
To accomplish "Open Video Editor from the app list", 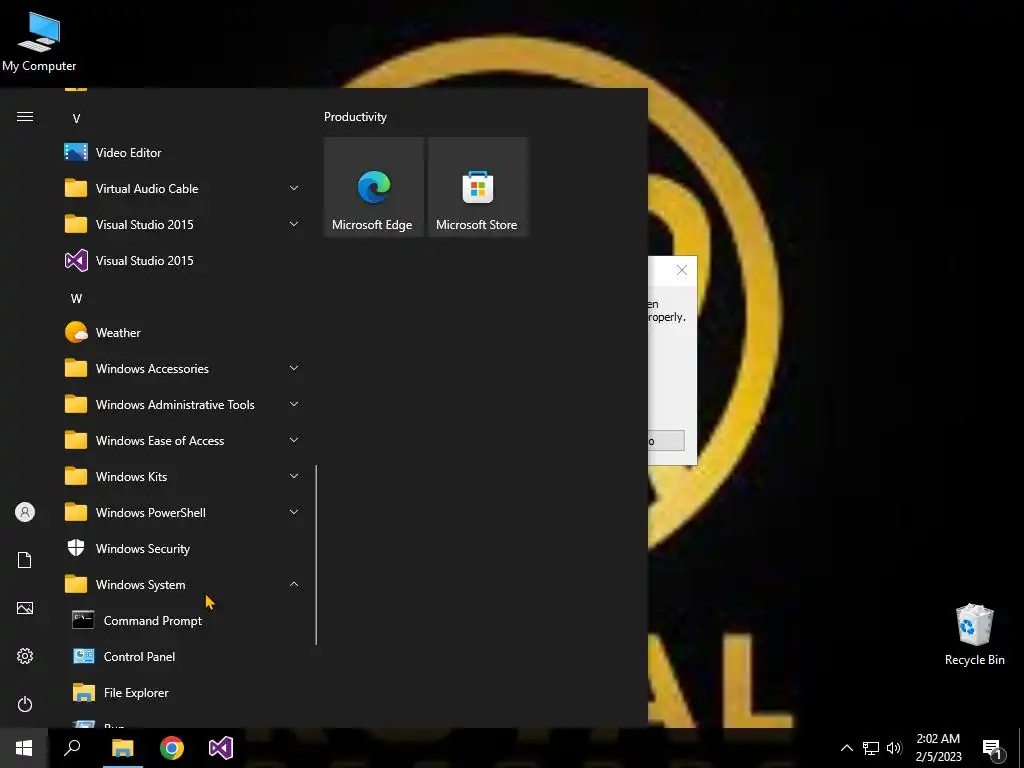I will (183, 153).
